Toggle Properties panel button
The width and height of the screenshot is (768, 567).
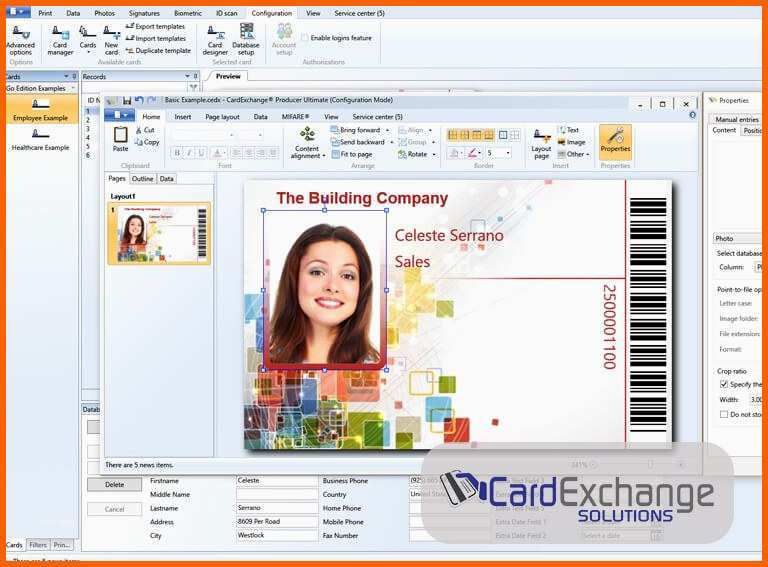click(x=616, y=142)
